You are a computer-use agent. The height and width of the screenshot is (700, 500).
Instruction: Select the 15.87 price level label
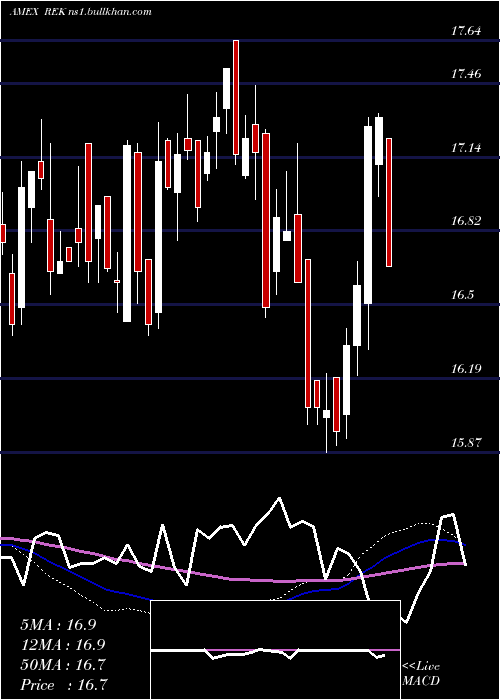[x=466, y=443]
